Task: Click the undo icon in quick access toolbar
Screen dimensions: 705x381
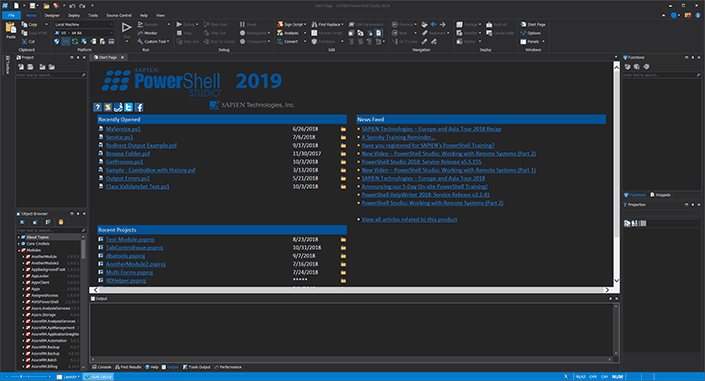Action: [72, 6]
